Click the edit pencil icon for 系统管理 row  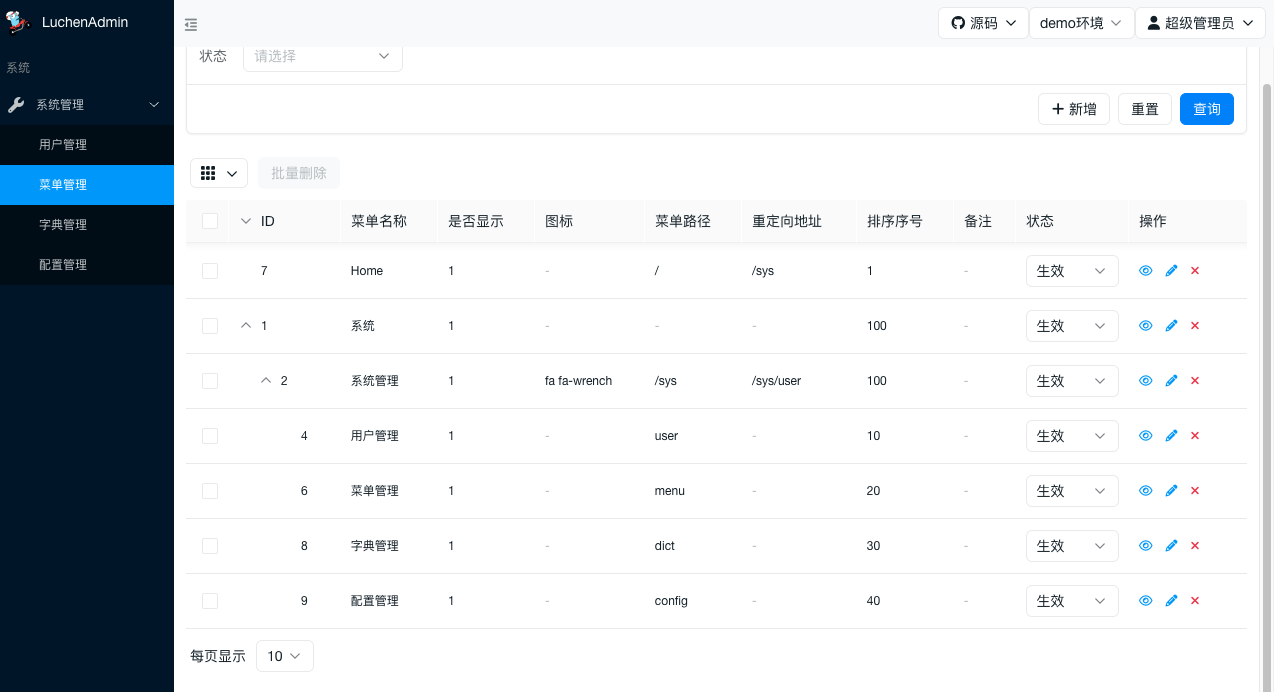(1171, 380)
